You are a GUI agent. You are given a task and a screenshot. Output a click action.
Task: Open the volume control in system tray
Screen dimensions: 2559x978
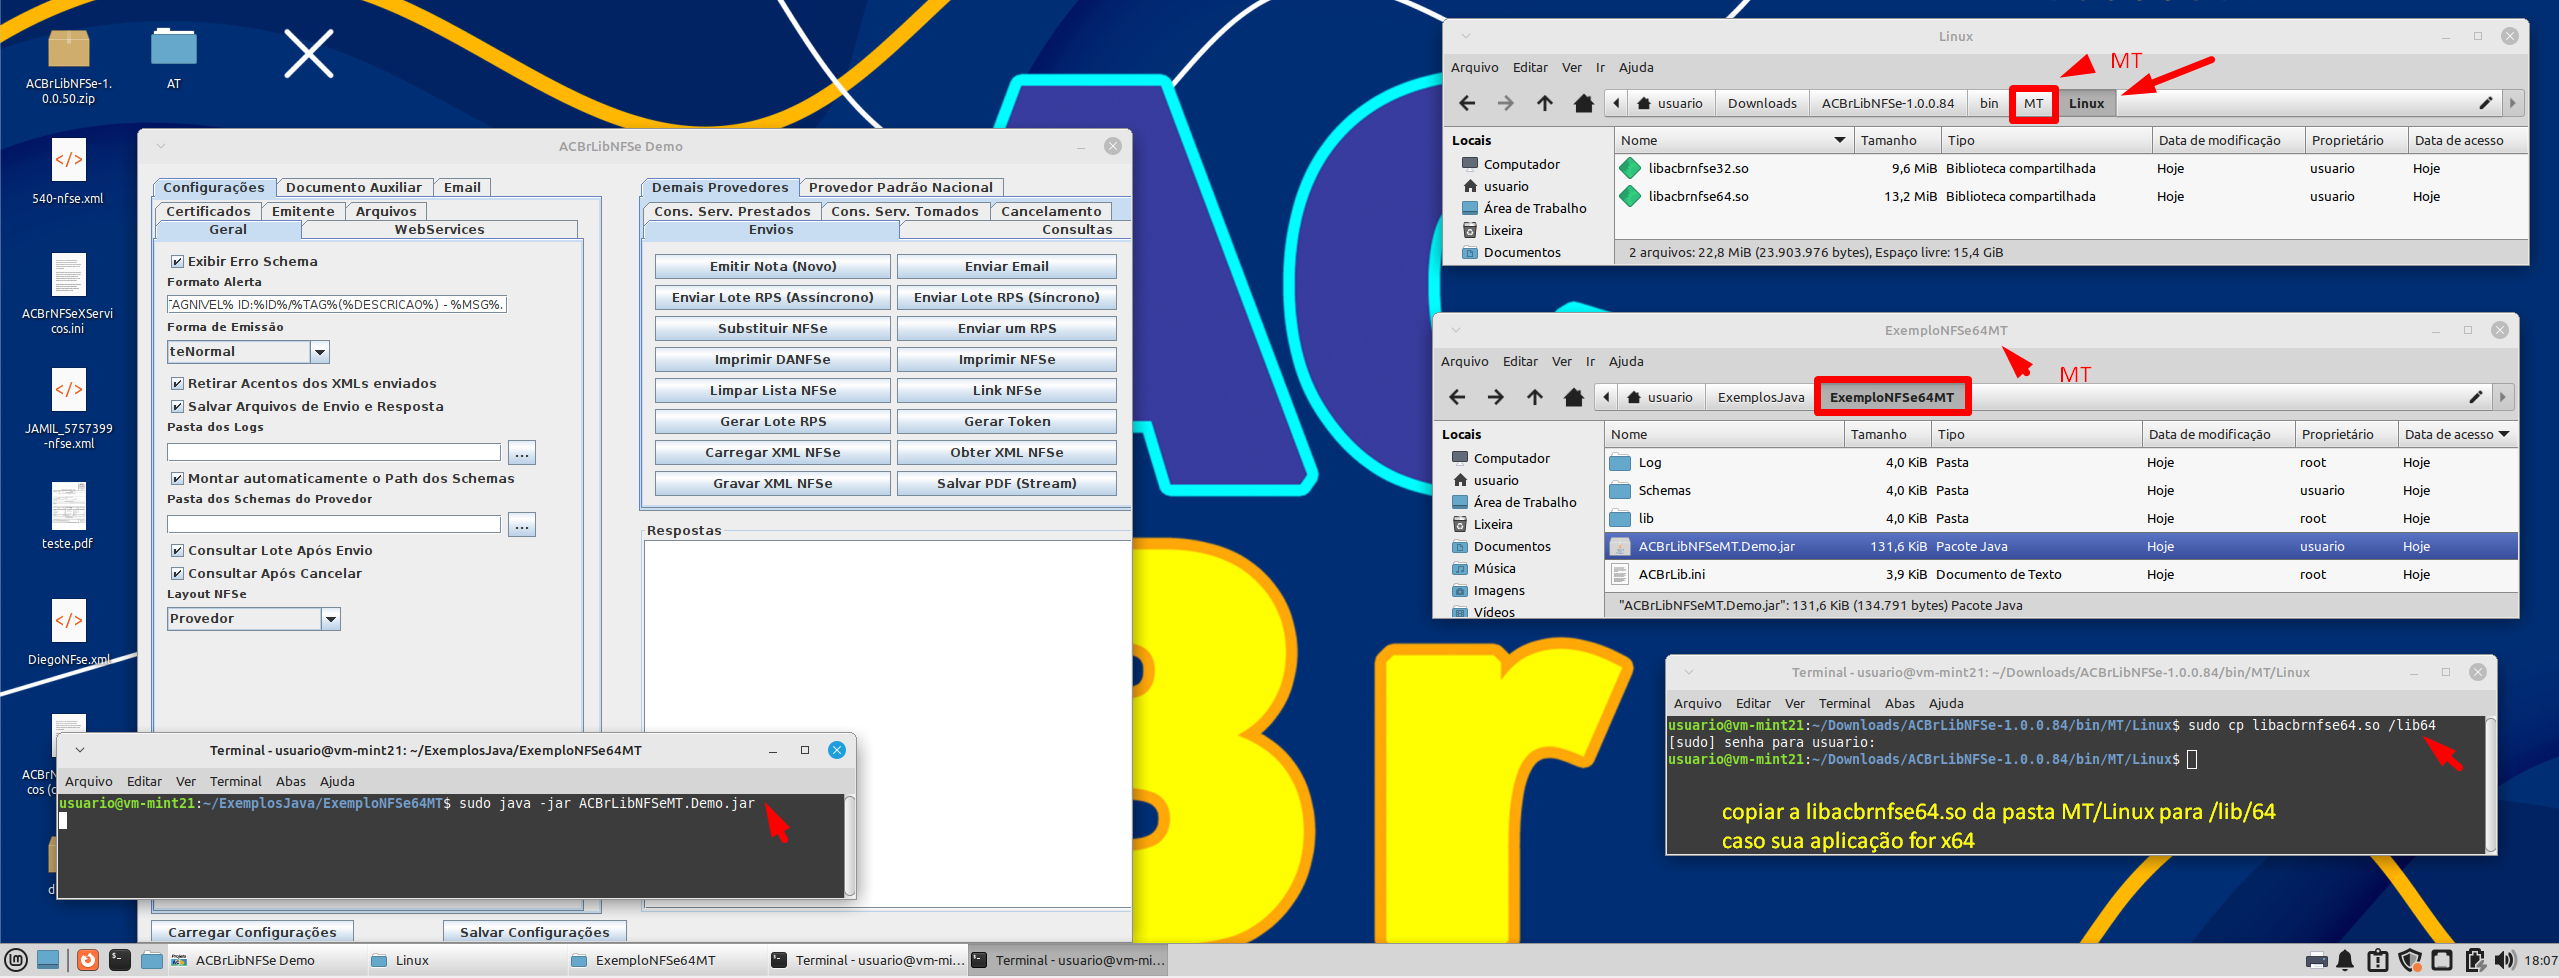(x=2504, y=961)
